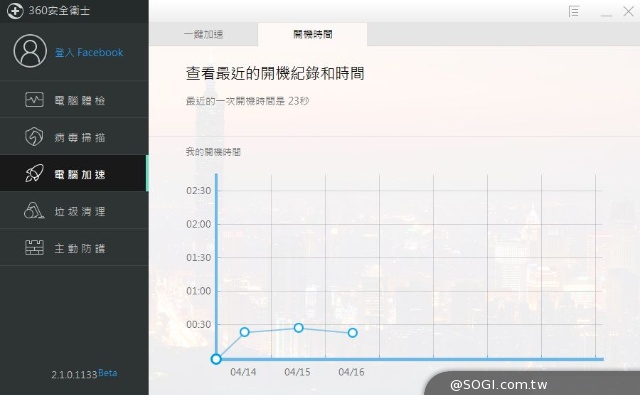The image size is (640, 395).
Task: Click the 電腦體檢 heartbeat monitor icon
Action: coord(34,100)
